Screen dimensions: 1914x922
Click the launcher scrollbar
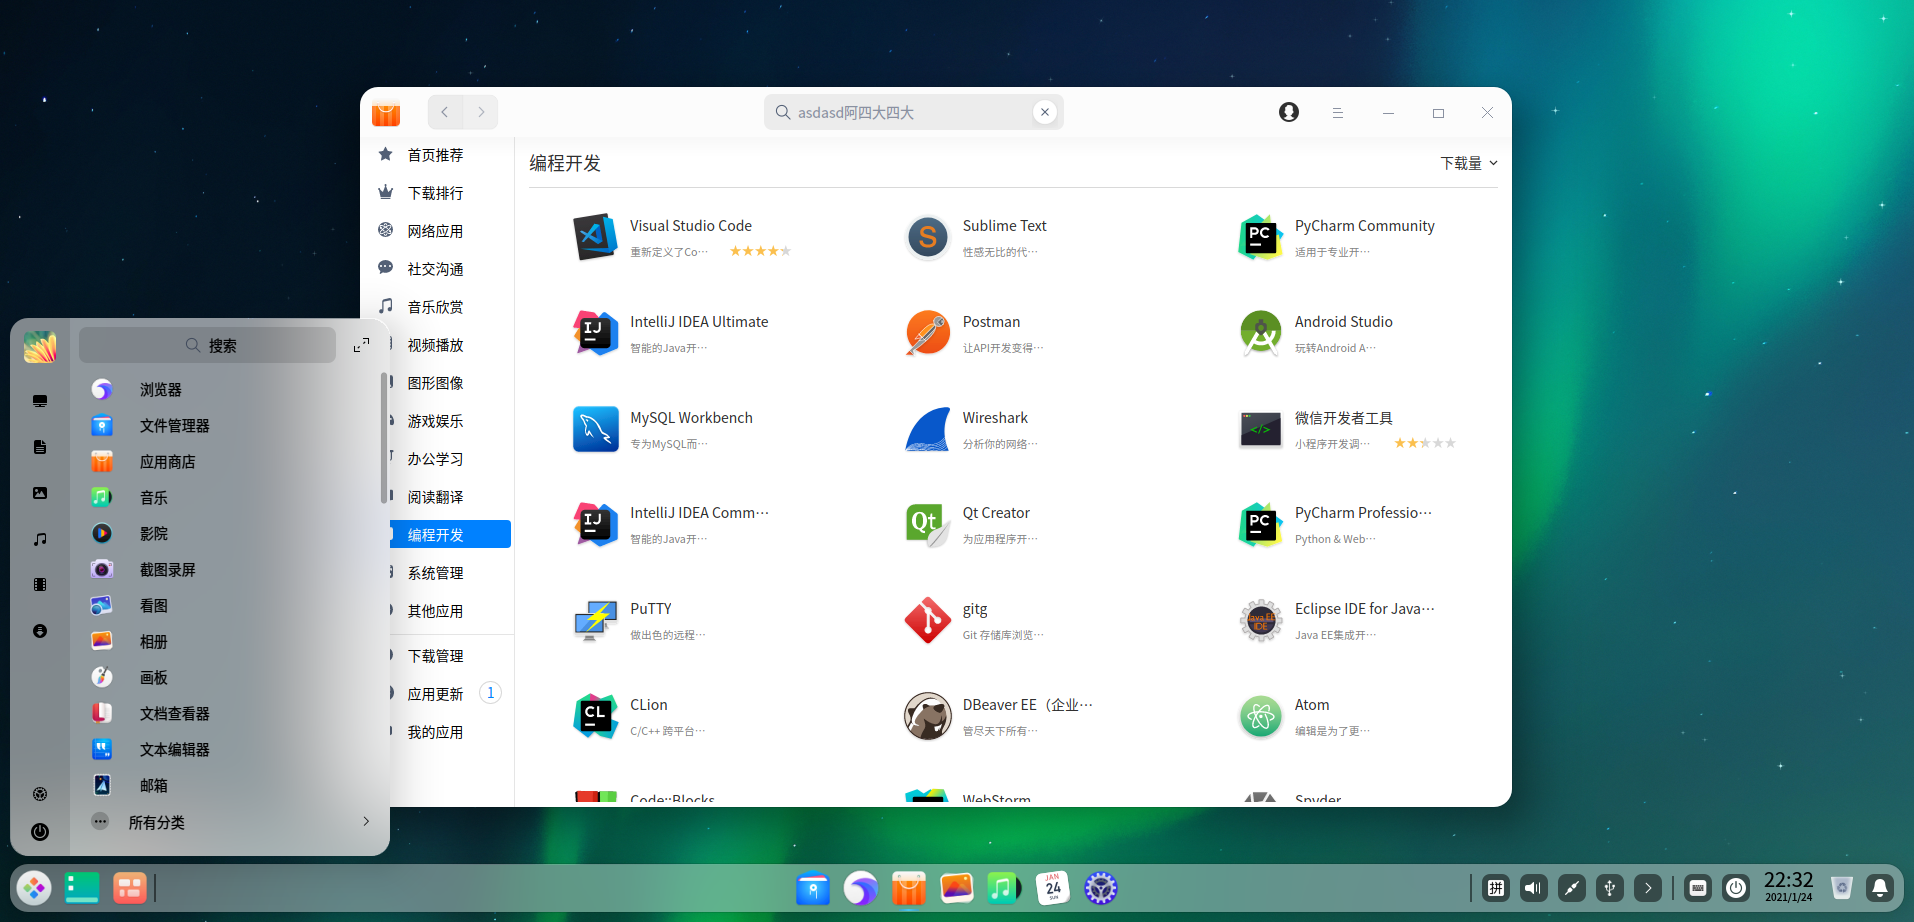pyautogui.click(x=384, y=437)
